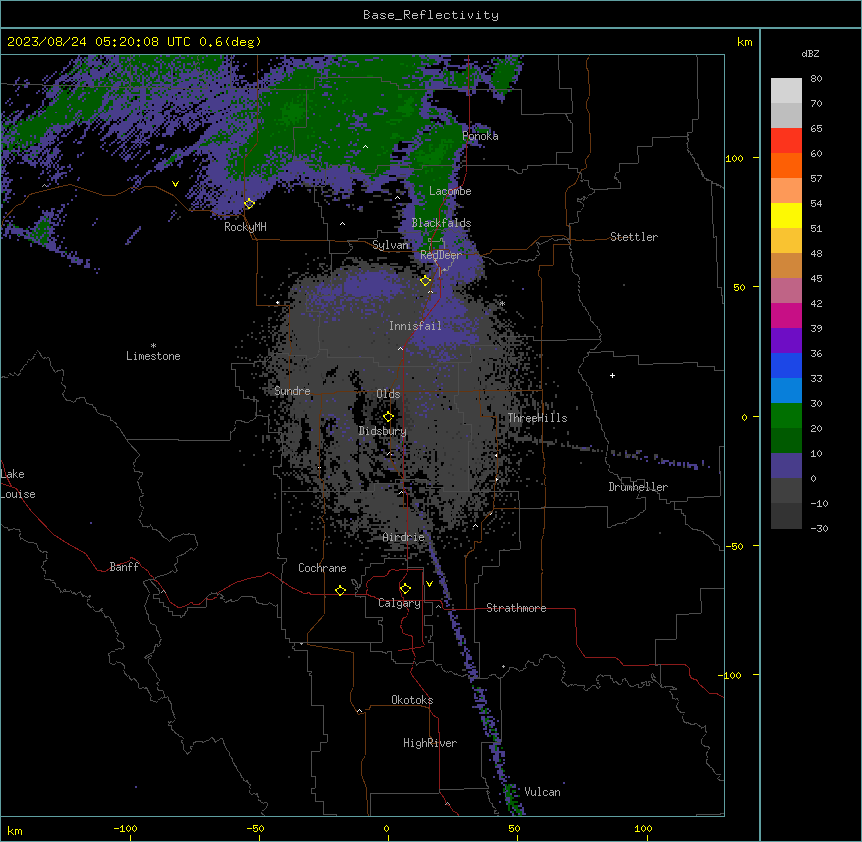Viewport: 862px width, 842px height.
Task: Click the Base_Reflectivity title text
Action: pos(431,15)
